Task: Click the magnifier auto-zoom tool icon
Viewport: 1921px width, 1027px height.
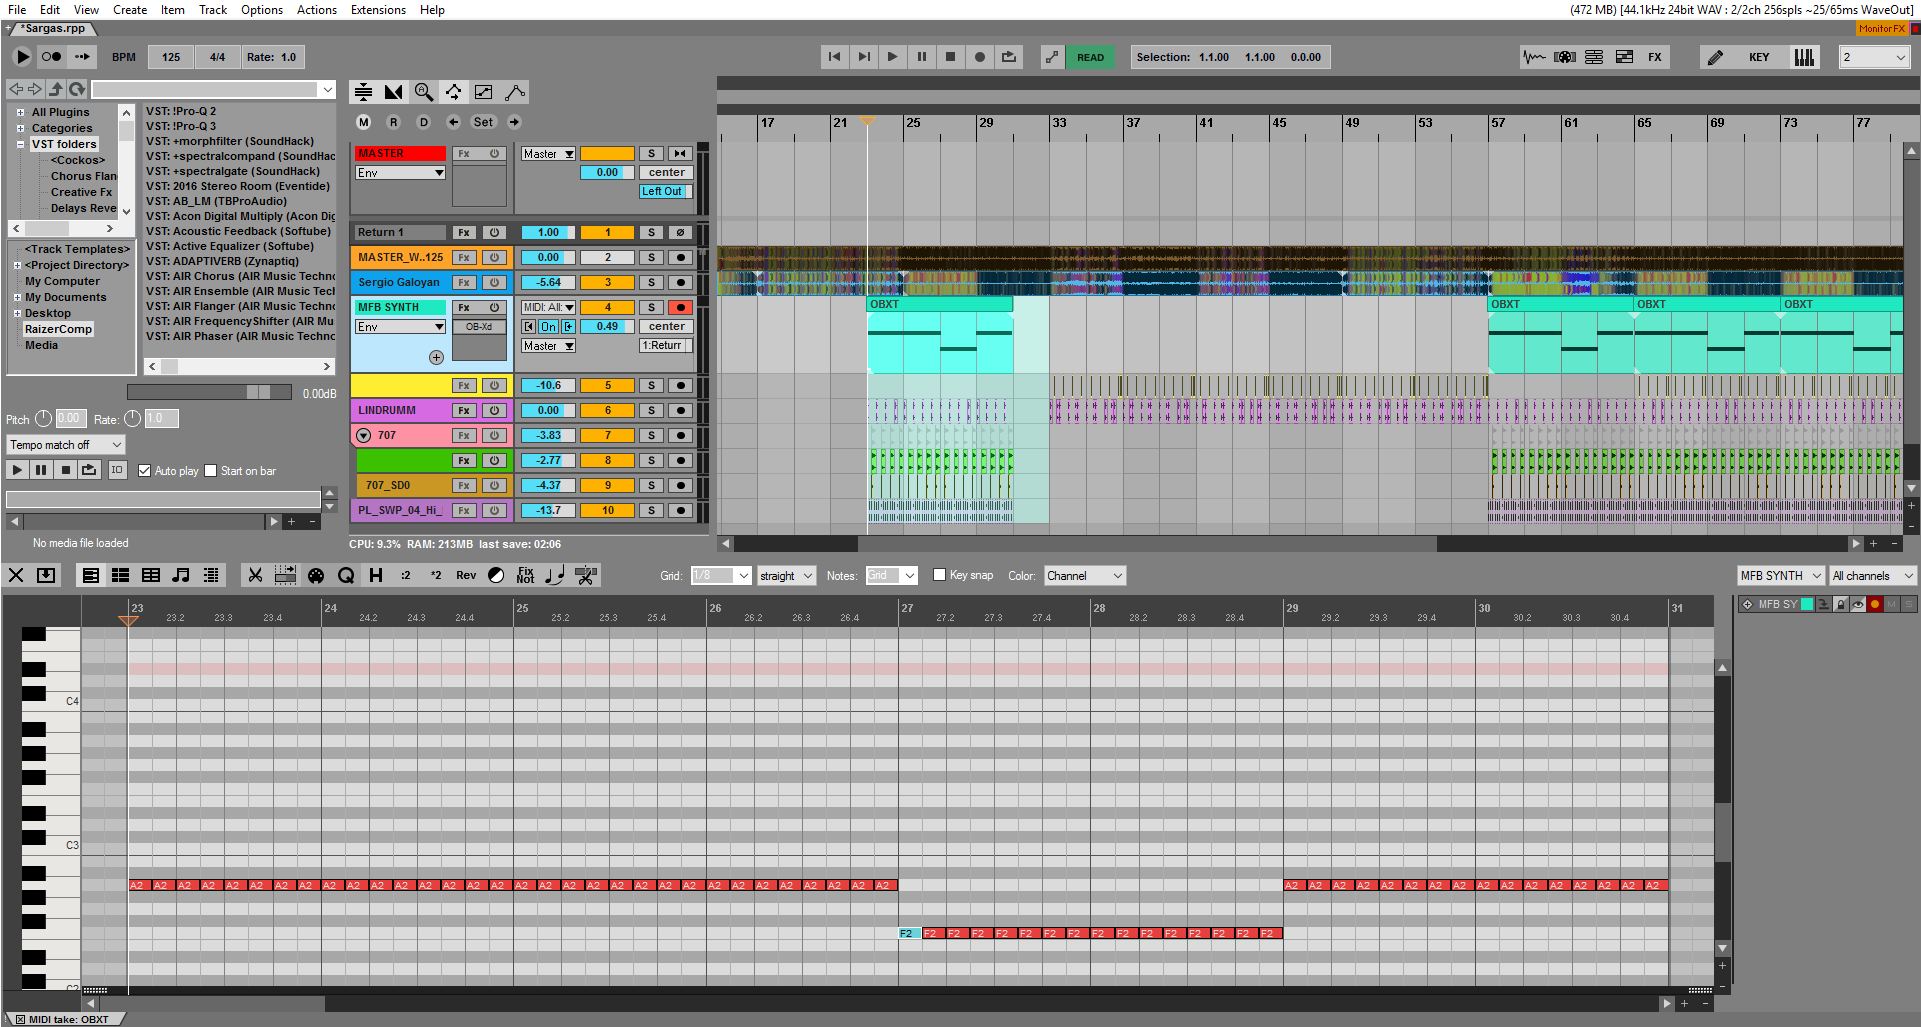Action: click(x=424, y=92)
